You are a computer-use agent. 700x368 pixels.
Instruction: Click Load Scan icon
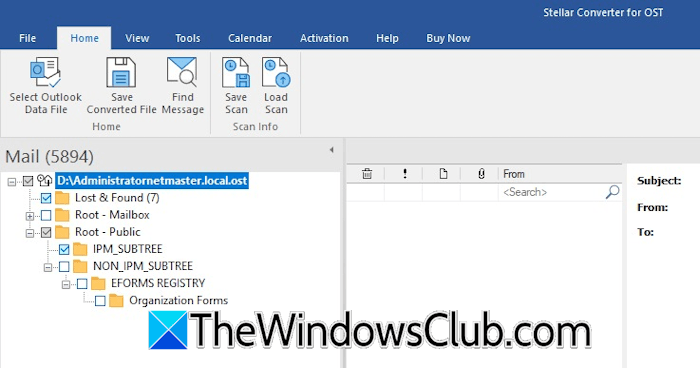[275, 72]
